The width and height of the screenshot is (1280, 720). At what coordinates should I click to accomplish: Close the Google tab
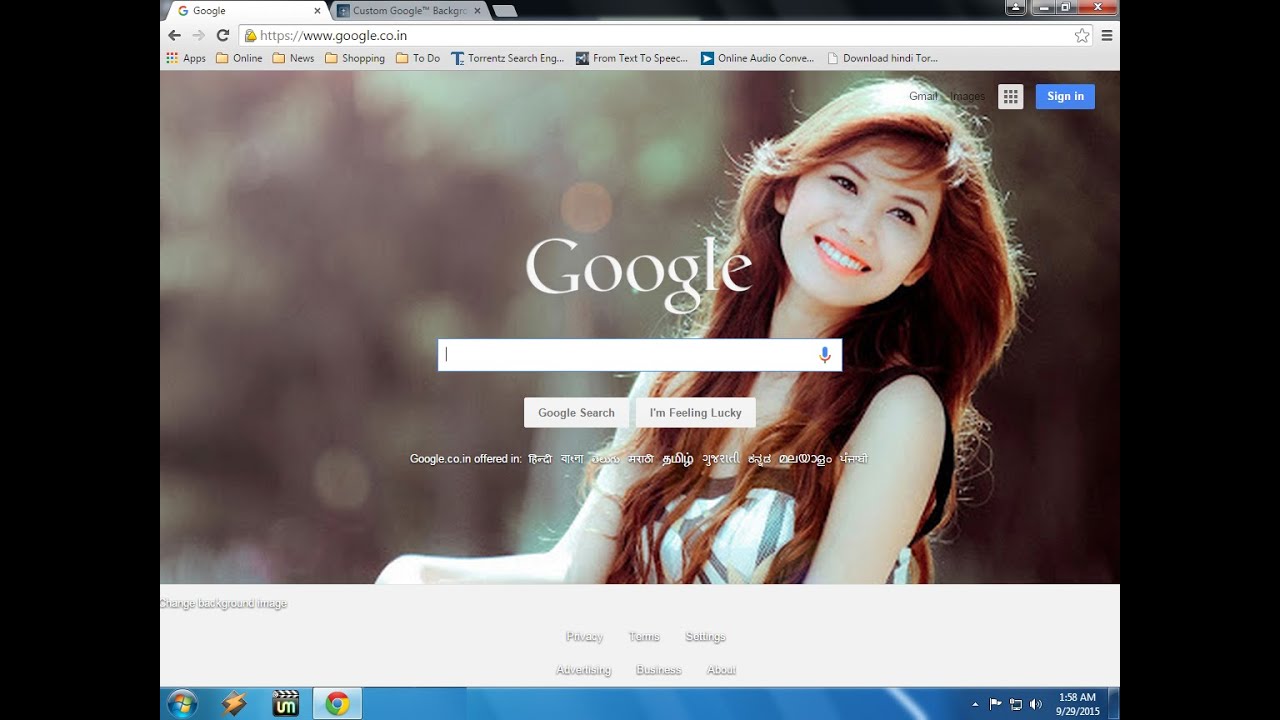pos(318,11)
